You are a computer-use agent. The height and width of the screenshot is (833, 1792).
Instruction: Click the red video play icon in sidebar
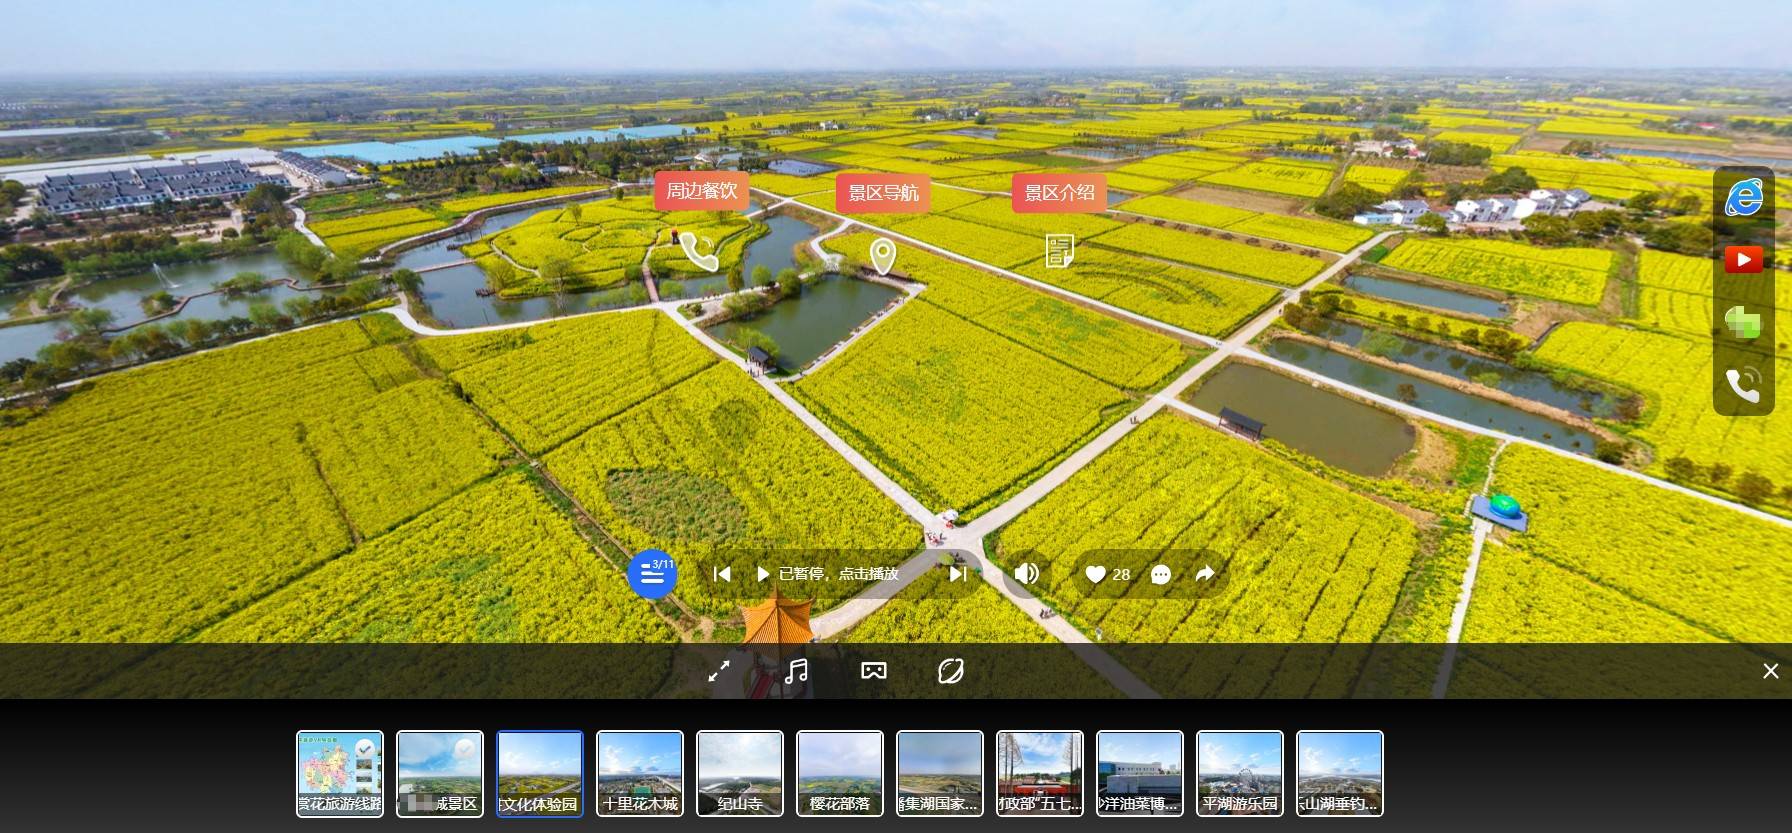click(x=1743, y=260)
